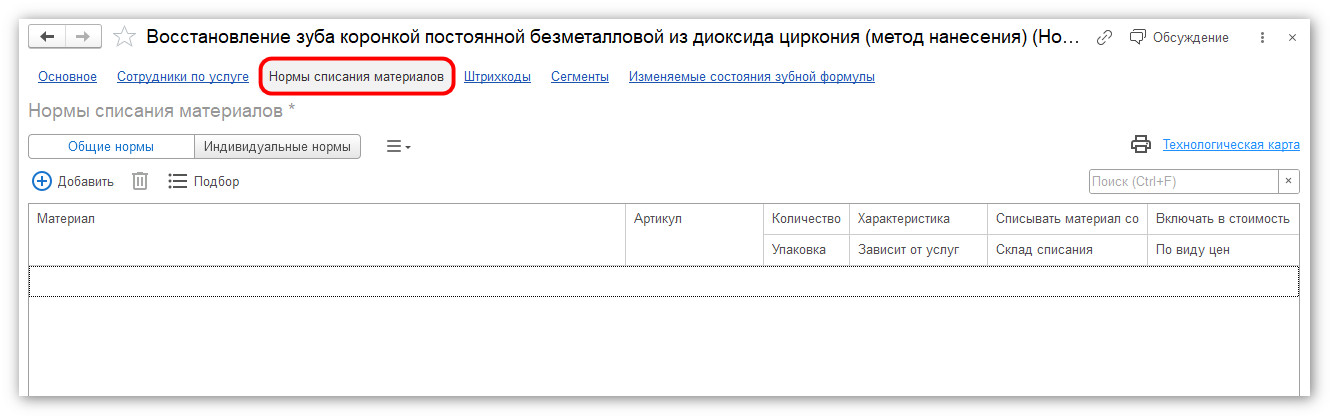Click Добавить to add a material
The height and width of the screenshot is (416, 1330).
pos(73,181)
